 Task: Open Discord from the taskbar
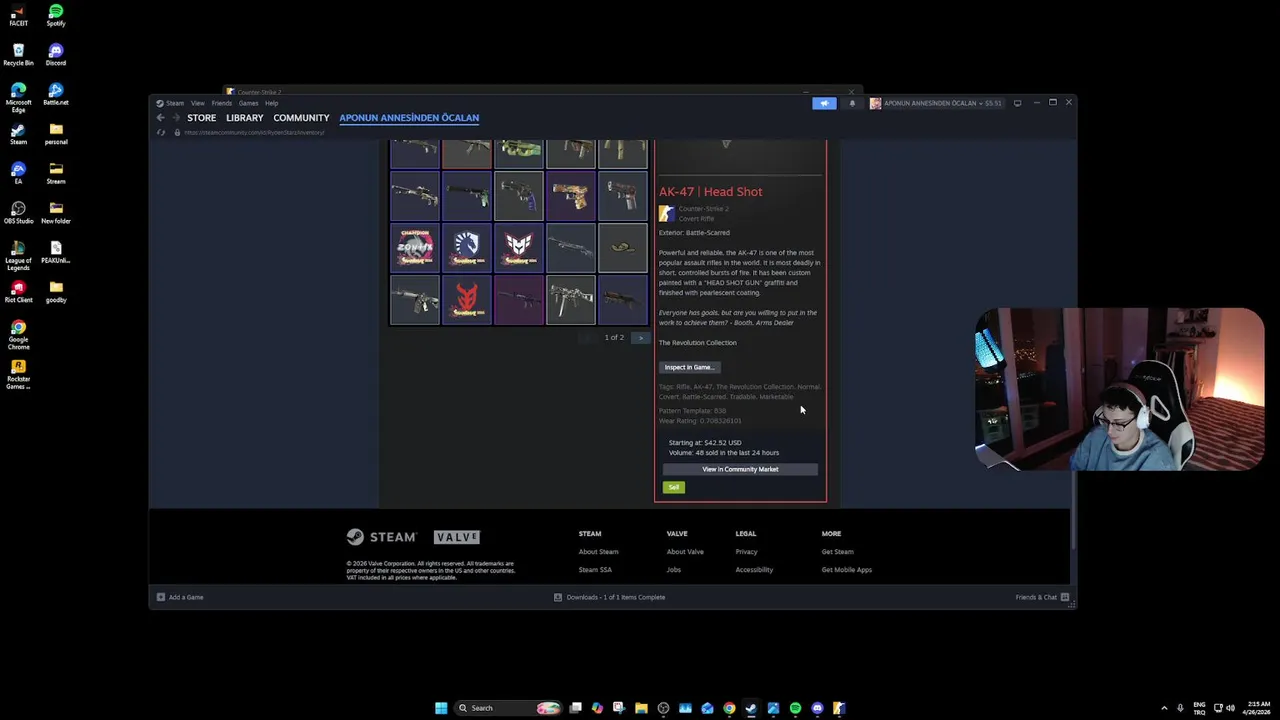pos(817,708)
